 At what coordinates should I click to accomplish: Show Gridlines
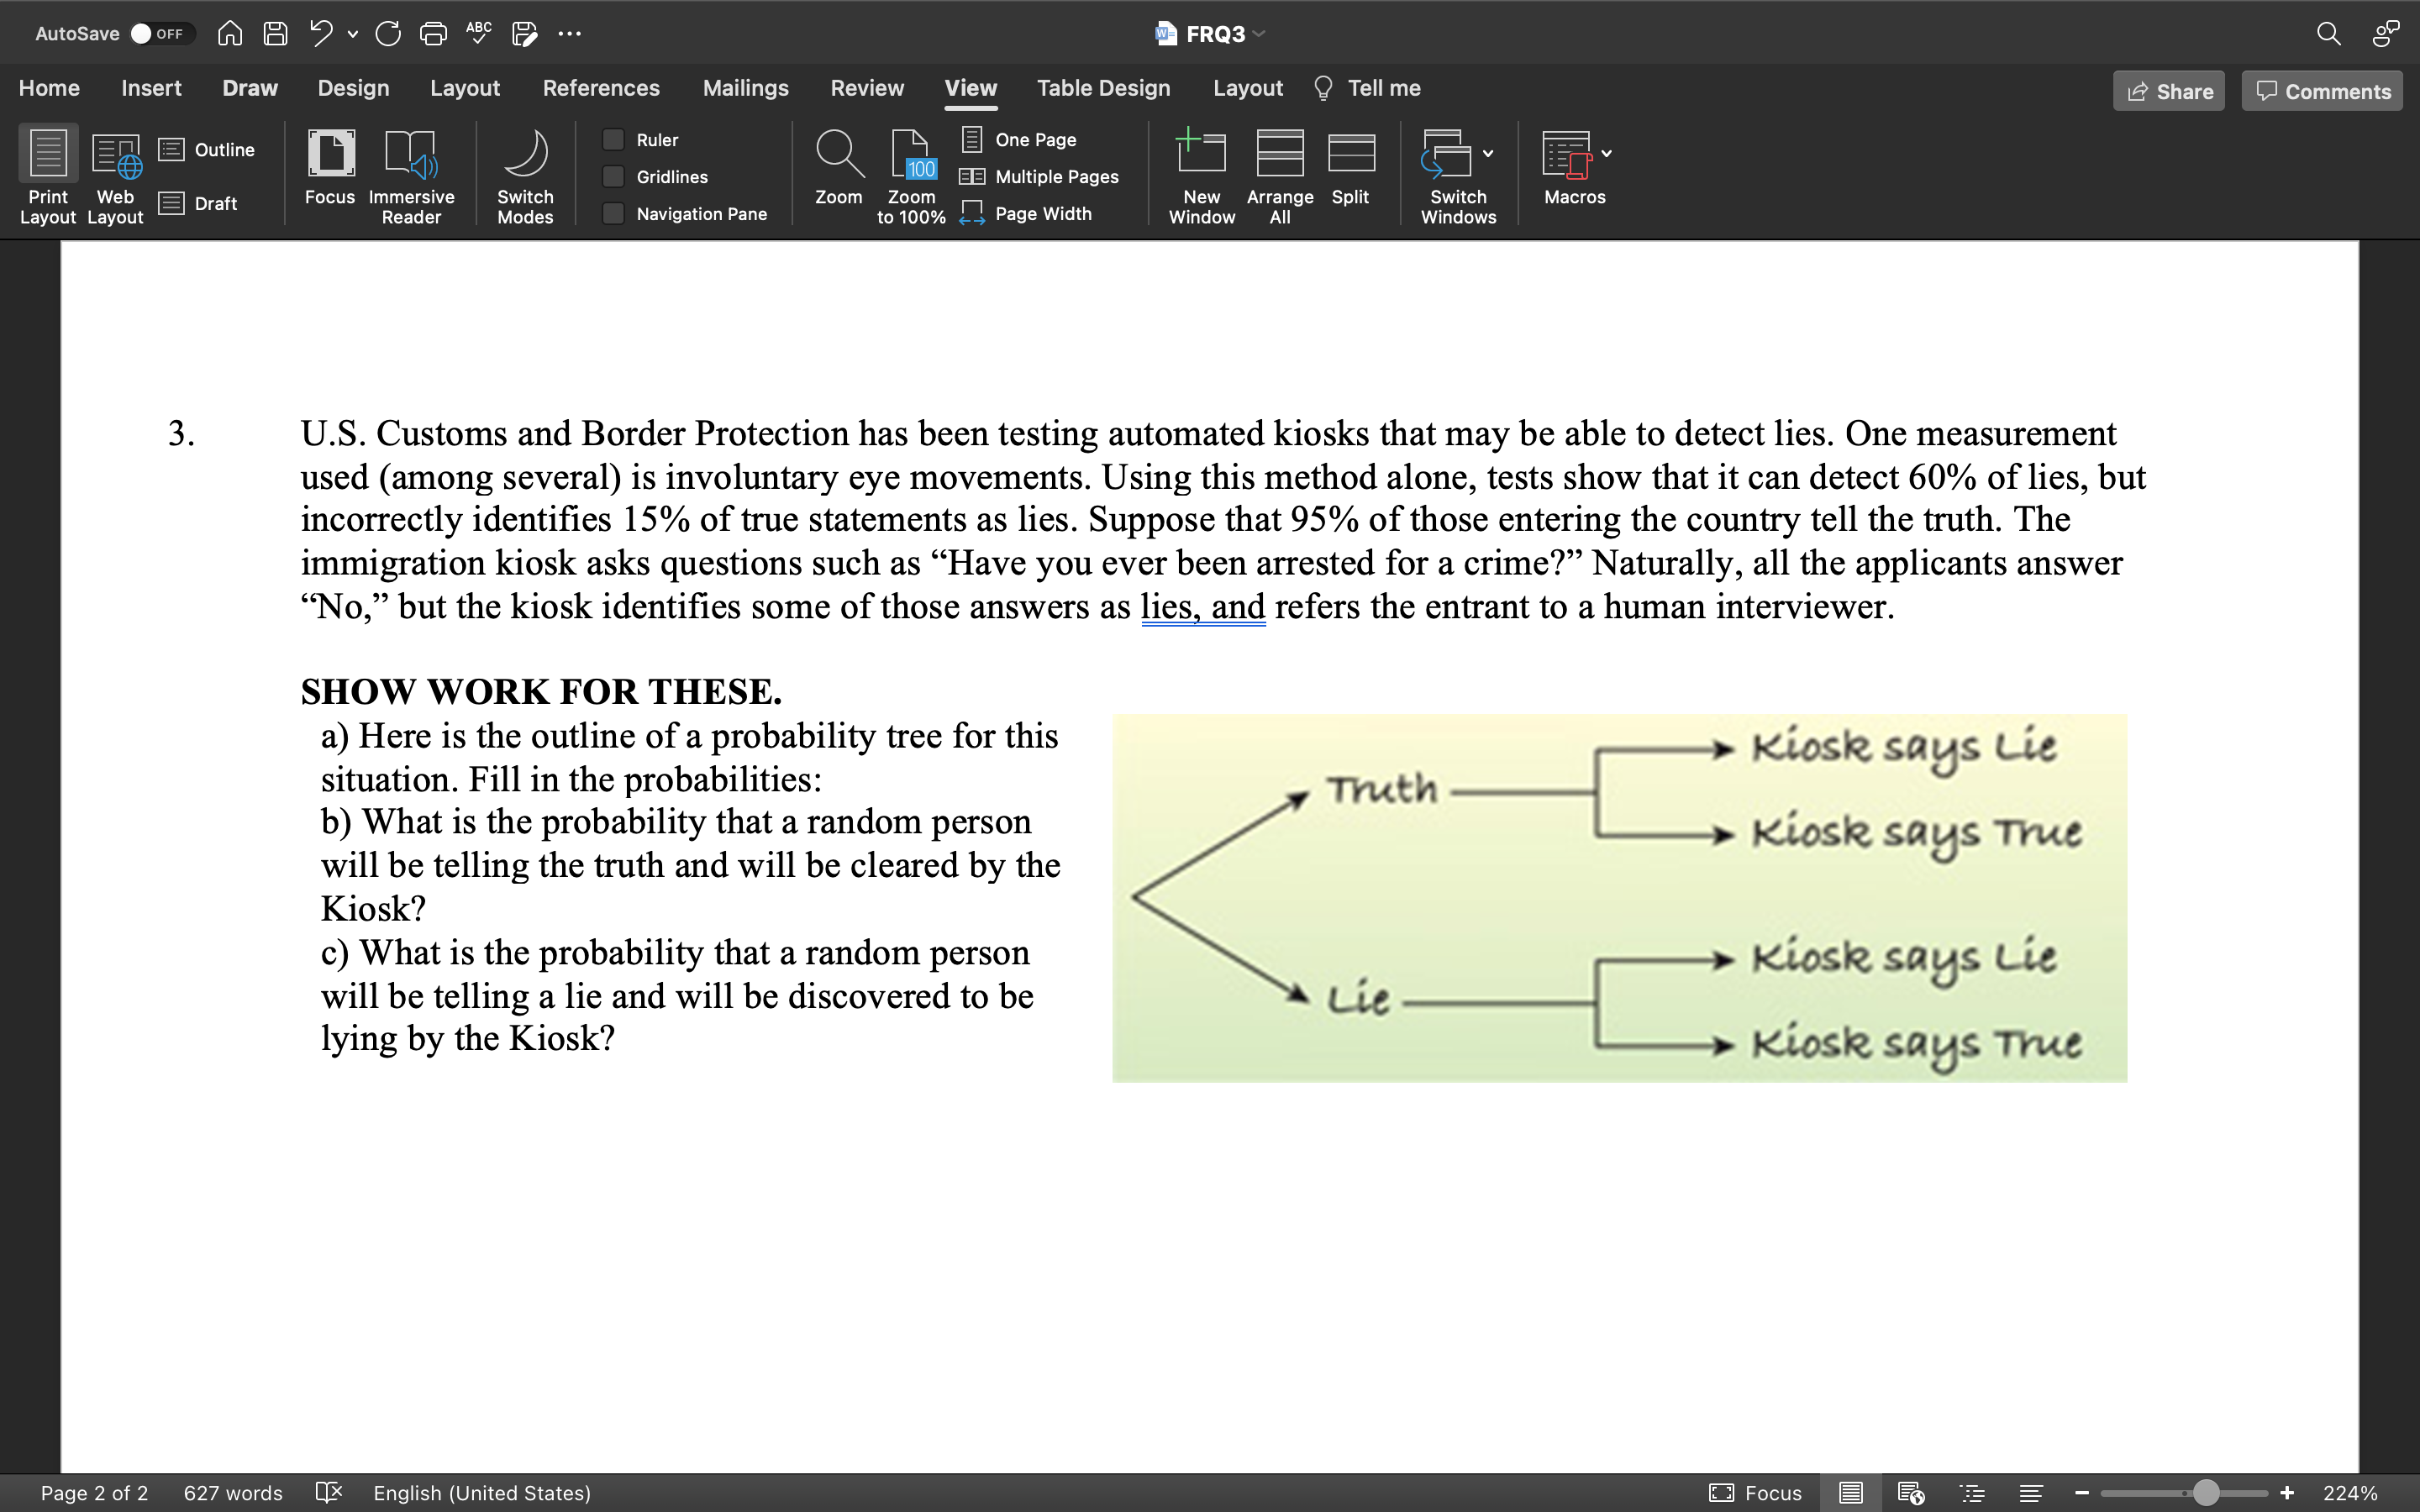click(614, 176)
